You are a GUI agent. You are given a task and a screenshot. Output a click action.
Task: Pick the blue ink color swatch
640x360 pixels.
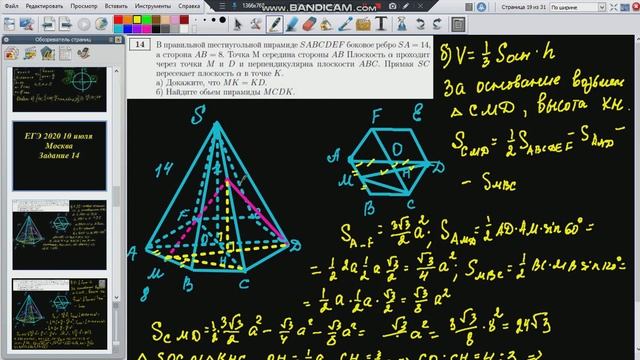(x=128, y=29)
